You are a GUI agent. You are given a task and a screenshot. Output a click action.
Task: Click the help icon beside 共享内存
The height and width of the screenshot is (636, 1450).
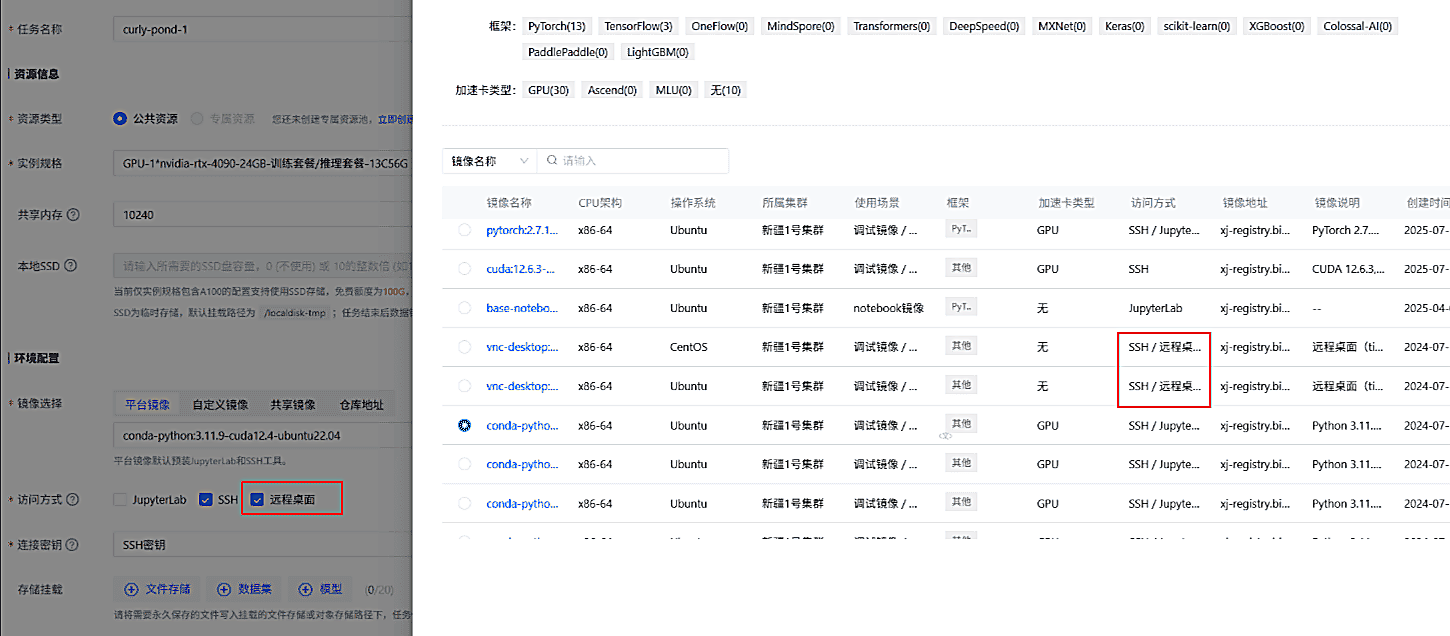point(73,215)
